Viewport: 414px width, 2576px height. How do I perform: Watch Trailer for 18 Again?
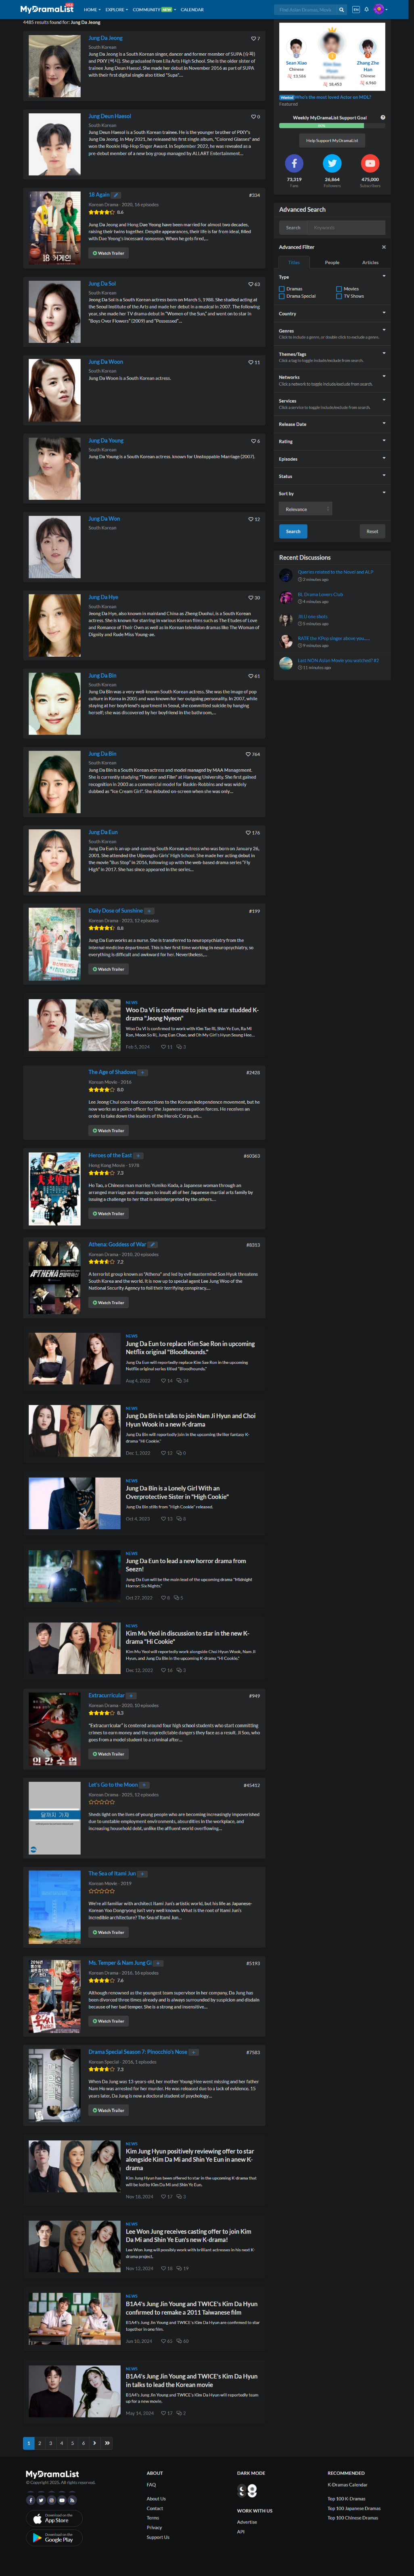point(108,253)
